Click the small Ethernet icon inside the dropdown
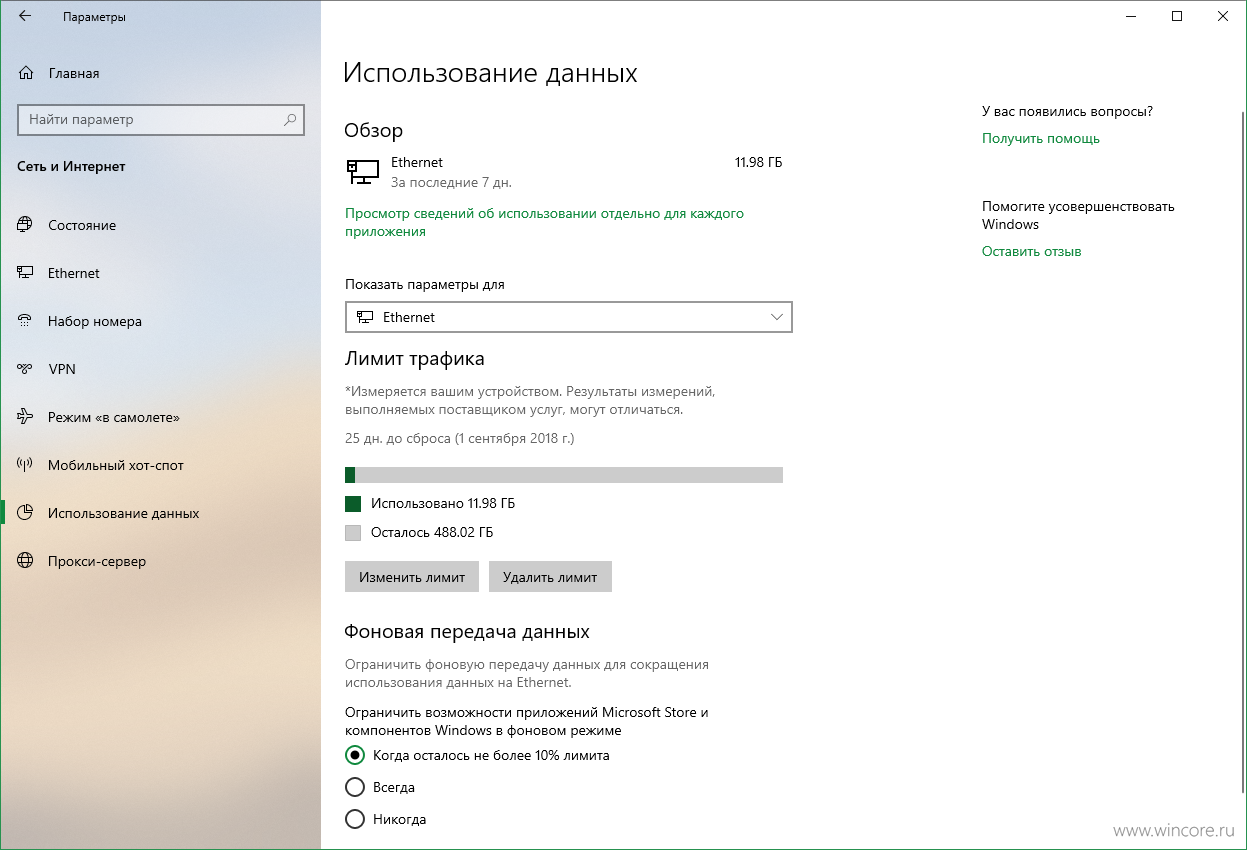Viewport: 1247px width, 850px height. click(365, 317)
